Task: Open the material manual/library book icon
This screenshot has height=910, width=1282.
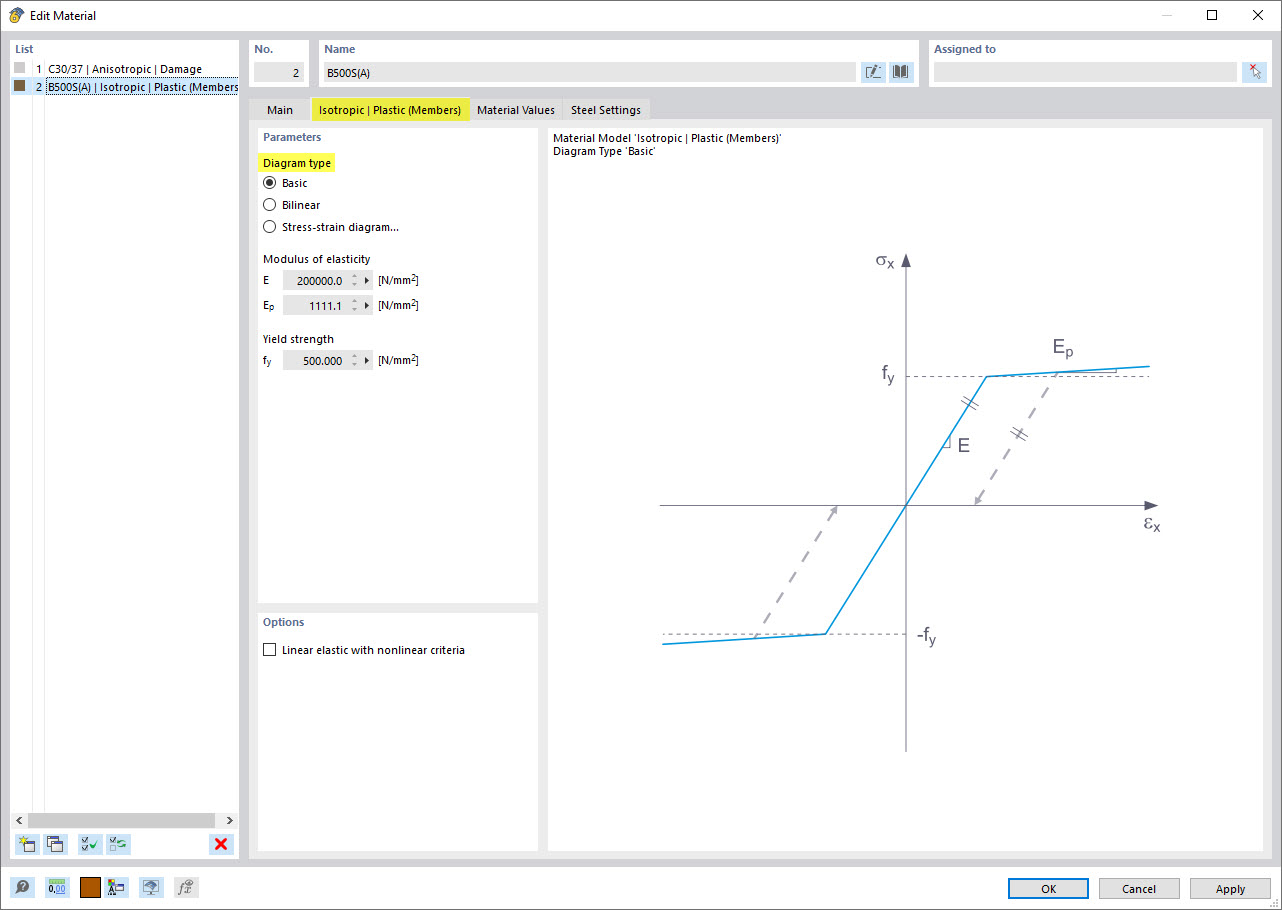Action: pyautogui.click(x=901, y=71)
